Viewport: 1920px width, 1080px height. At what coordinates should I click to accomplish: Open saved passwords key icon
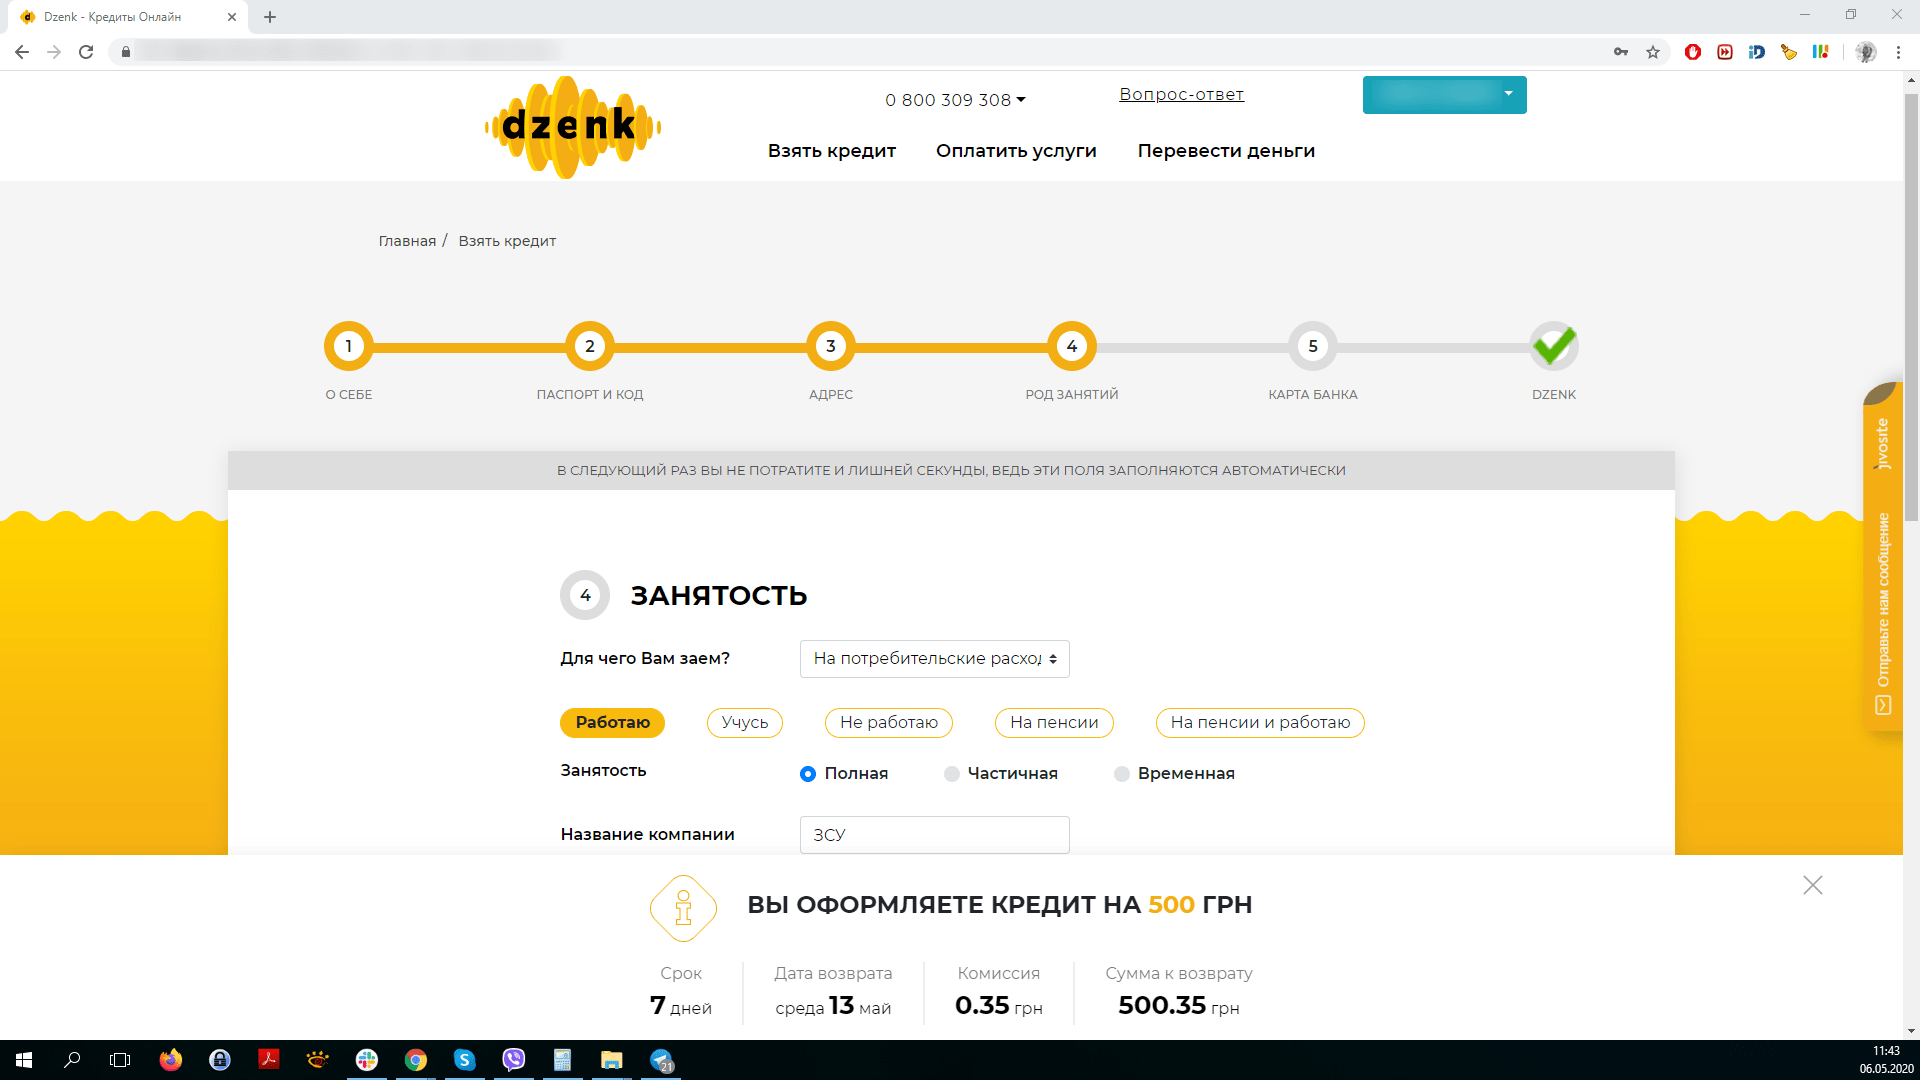click(1621, 52)
